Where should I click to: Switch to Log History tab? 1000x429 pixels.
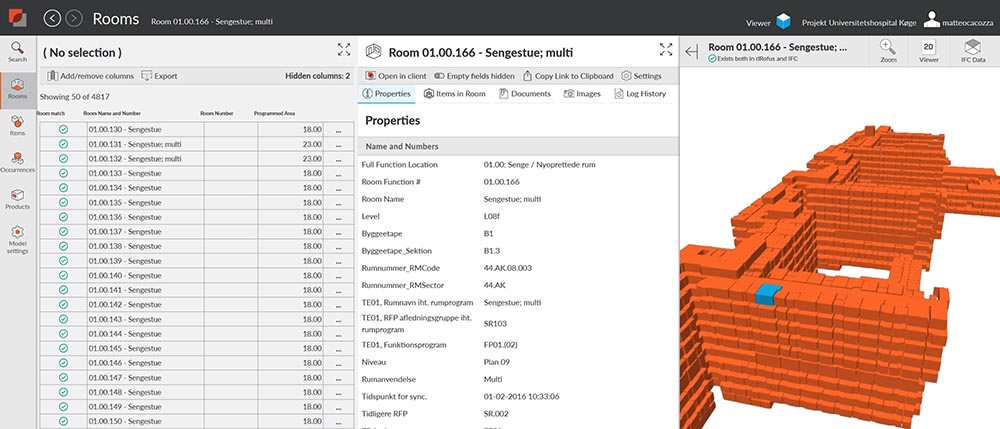(x=640, y=94)
